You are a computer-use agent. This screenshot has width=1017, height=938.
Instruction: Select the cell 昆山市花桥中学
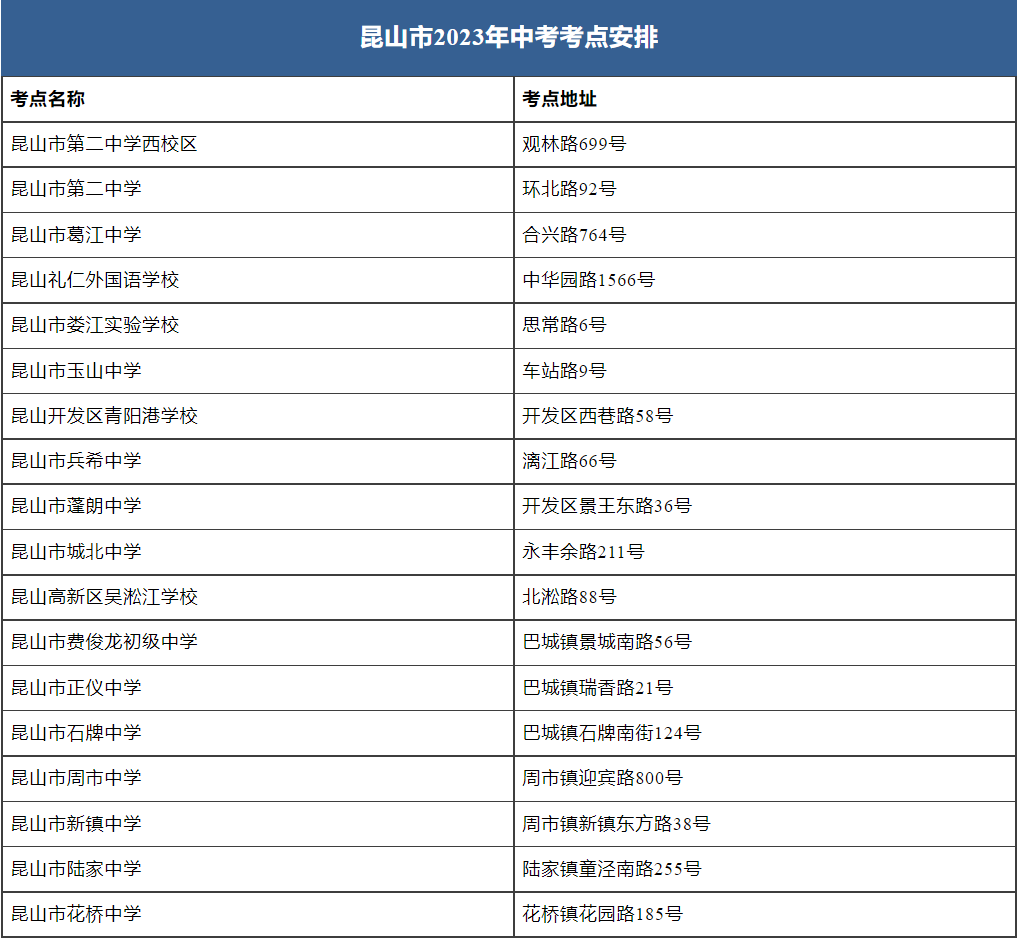point(257,914)
